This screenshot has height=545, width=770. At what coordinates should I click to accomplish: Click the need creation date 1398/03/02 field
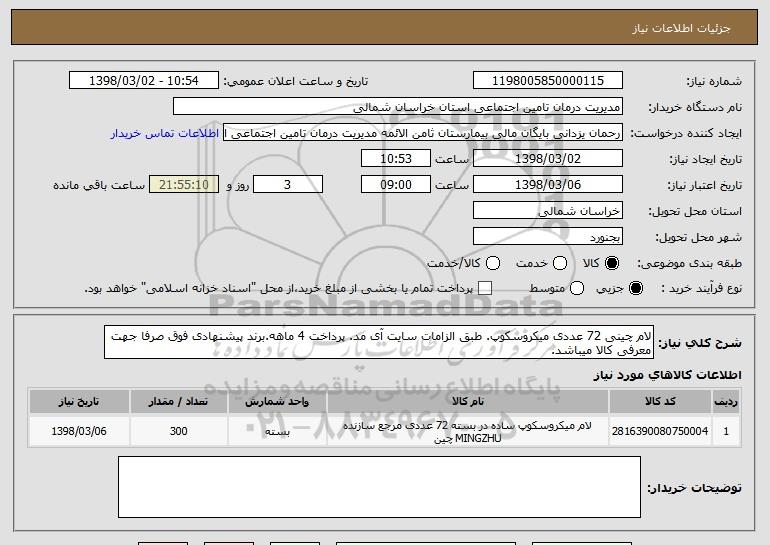548,159
